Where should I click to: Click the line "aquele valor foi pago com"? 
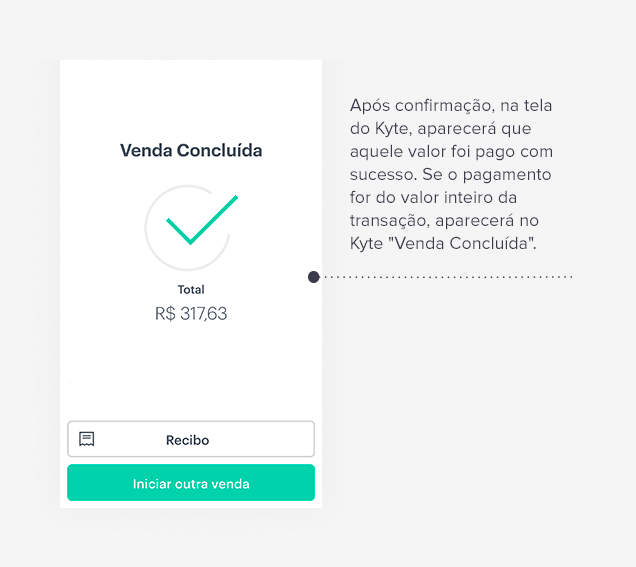click(451, 152)
